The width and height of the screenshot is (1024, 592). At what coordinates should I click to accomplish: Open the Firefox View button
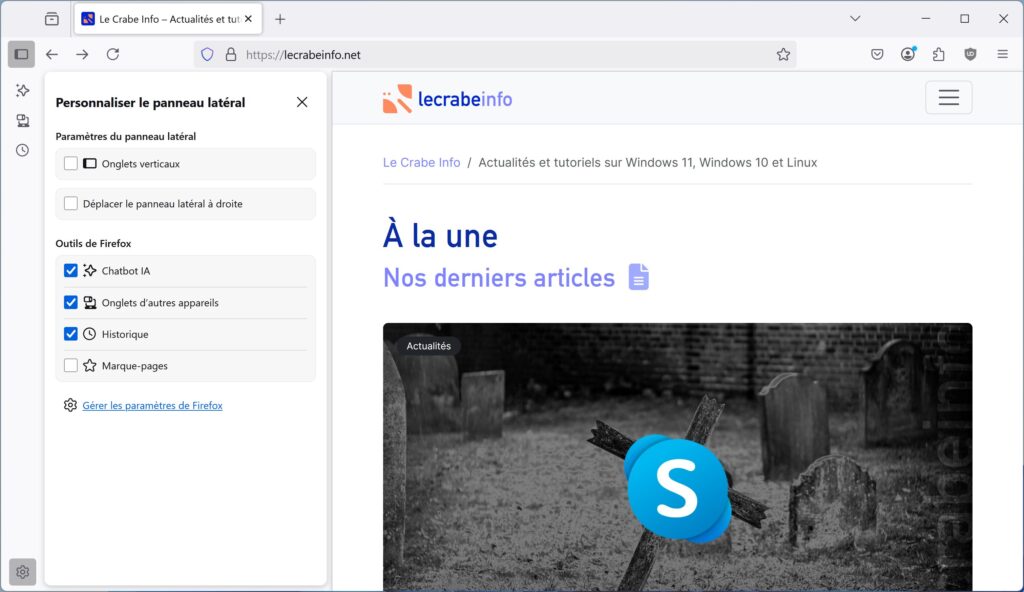[x=52, y=19]
